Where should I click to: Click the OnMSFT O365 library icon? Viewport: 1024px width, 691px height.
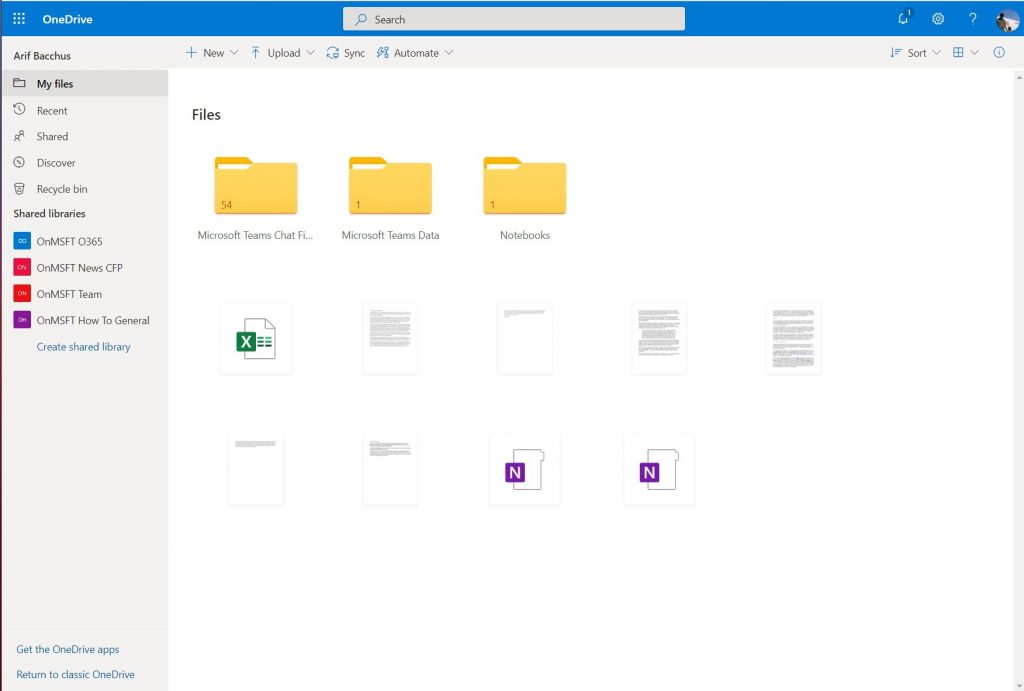(x=22, y=241)
